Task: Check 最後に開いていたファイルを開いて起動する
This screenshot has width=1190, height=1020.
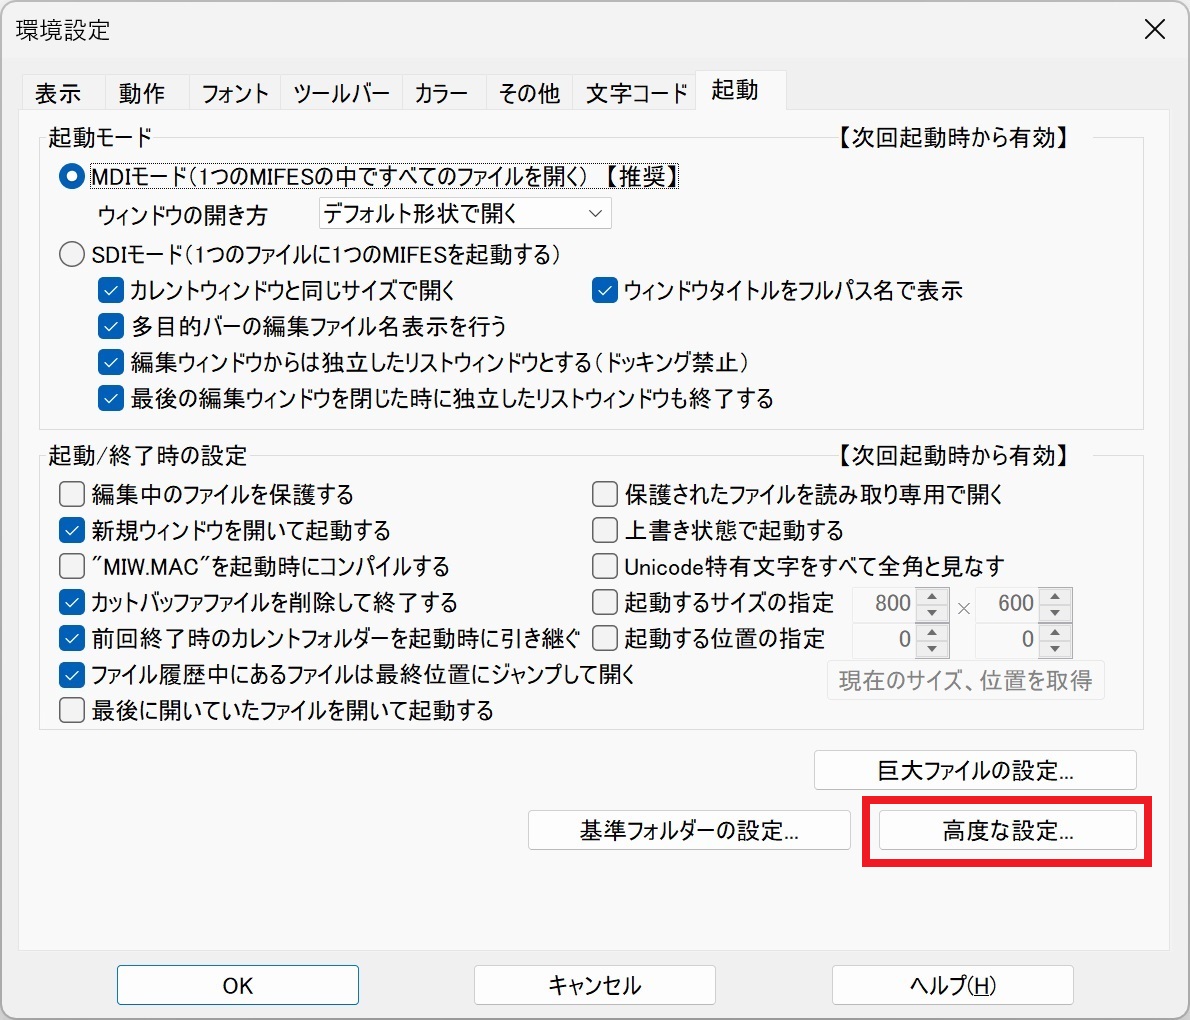Action: [71, 710]
